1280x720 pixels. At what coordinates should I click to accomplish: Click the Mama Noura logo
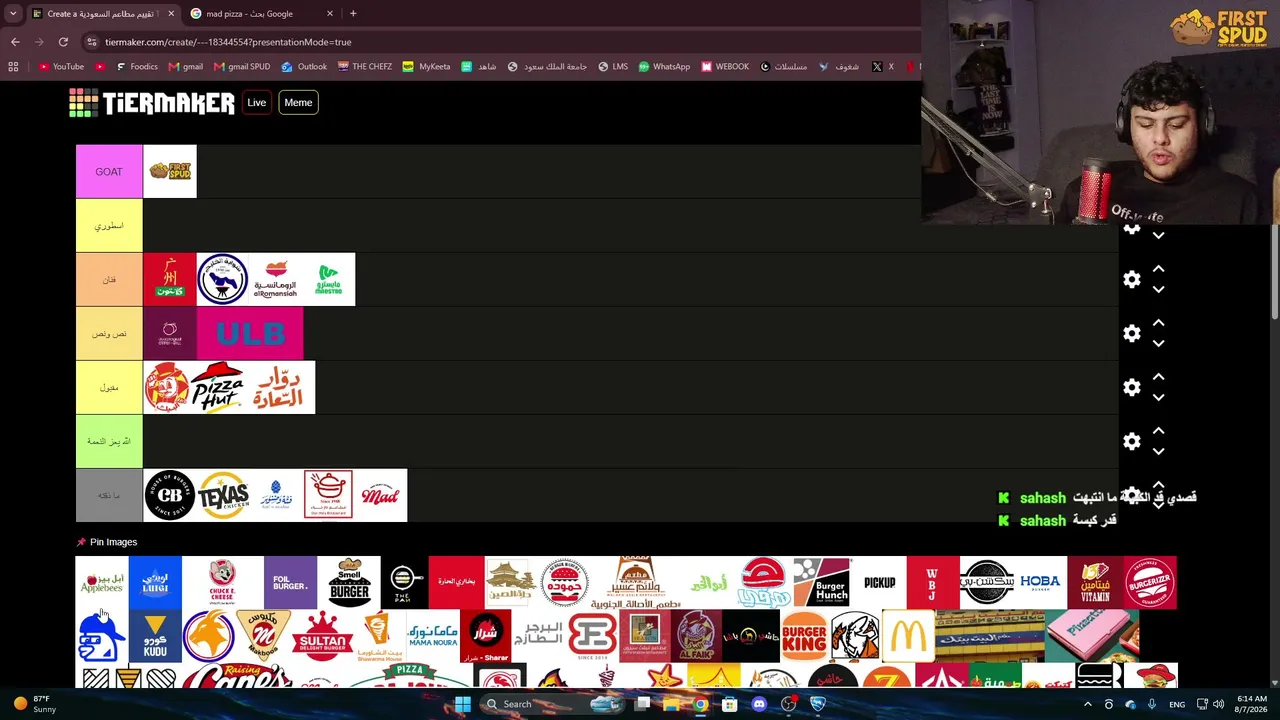coord(433,636)
